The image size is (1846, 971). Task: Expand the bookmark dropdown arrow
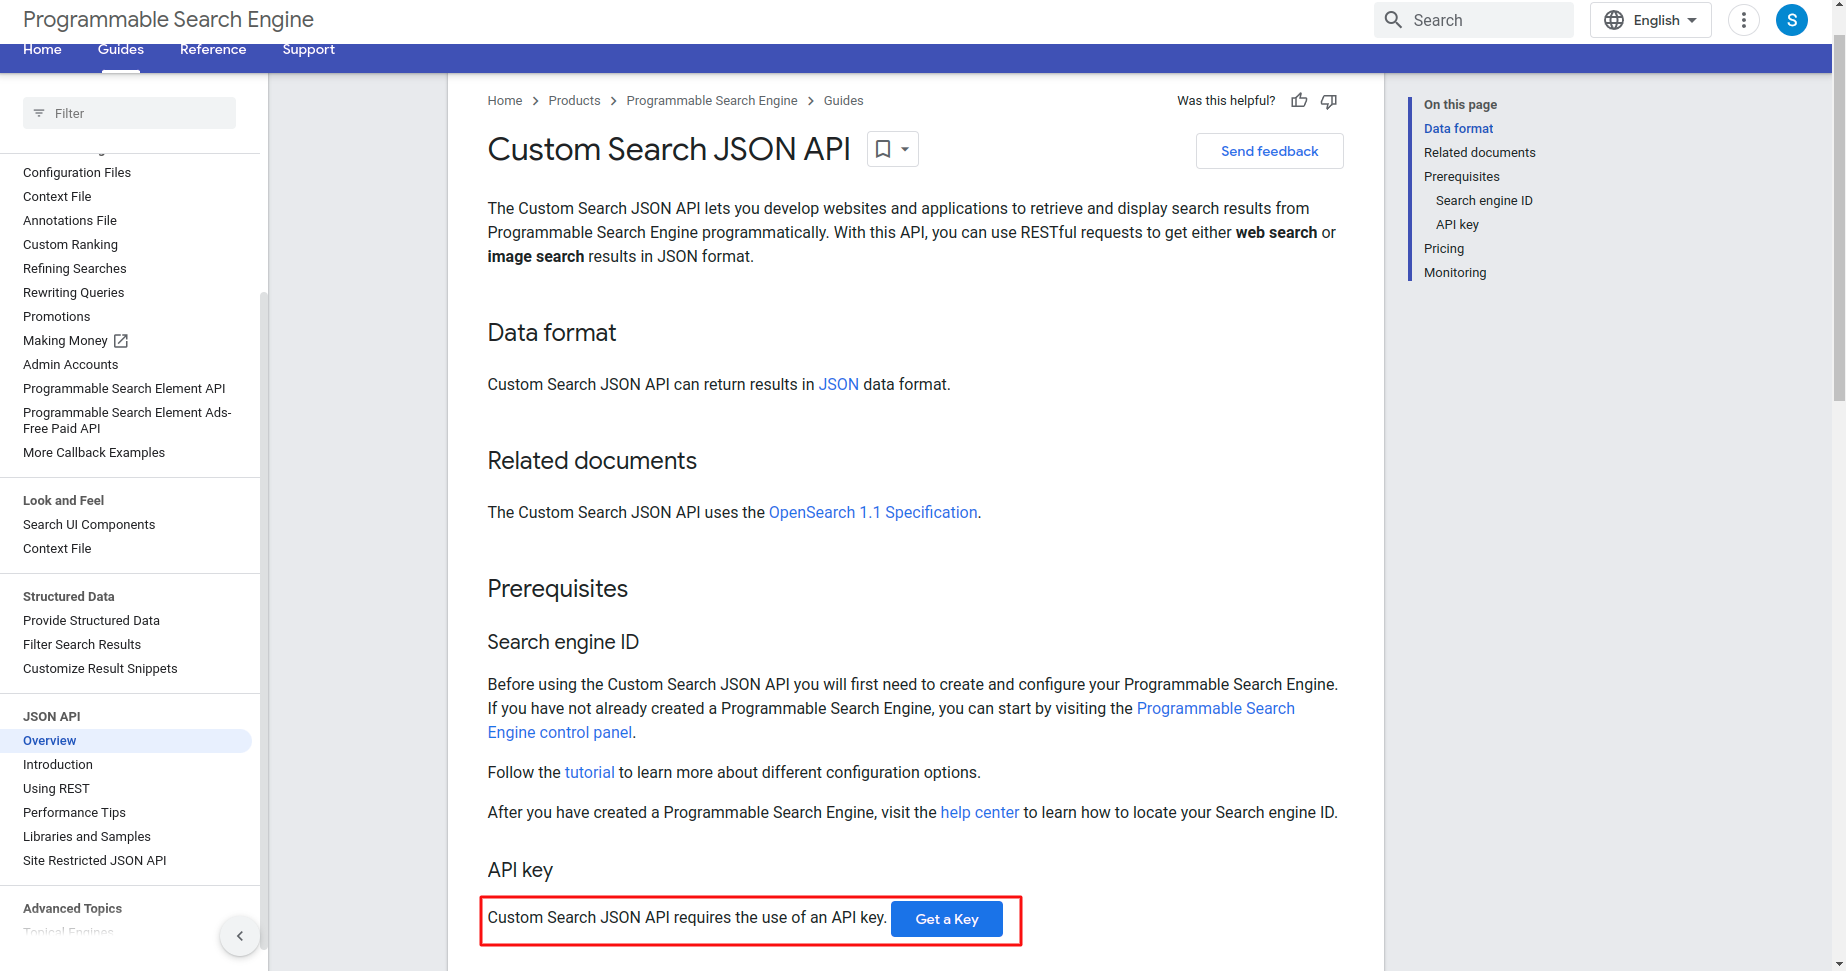point(905,149)
